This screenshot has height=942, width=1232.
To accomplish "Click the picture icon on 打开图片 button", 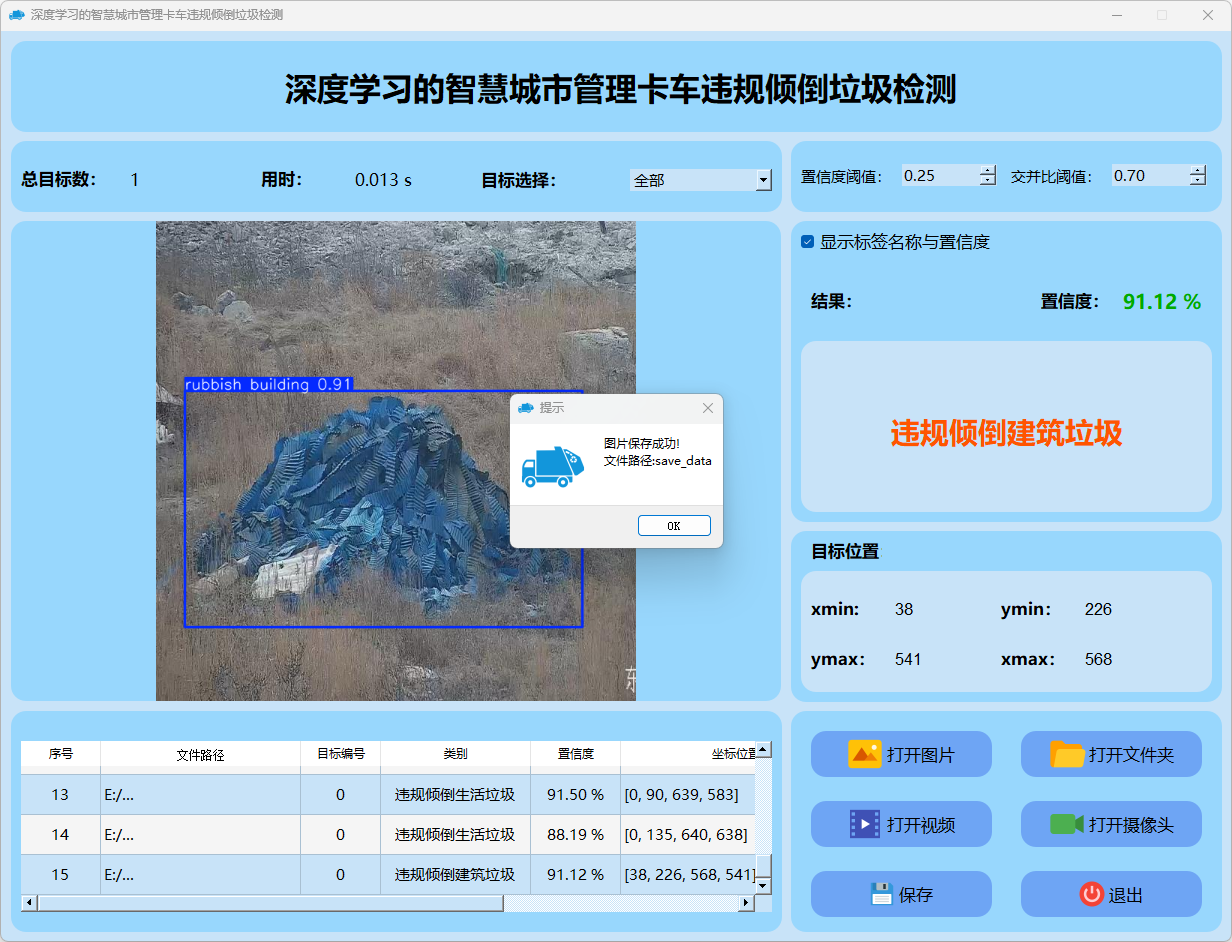I will [x=864, y=754].
